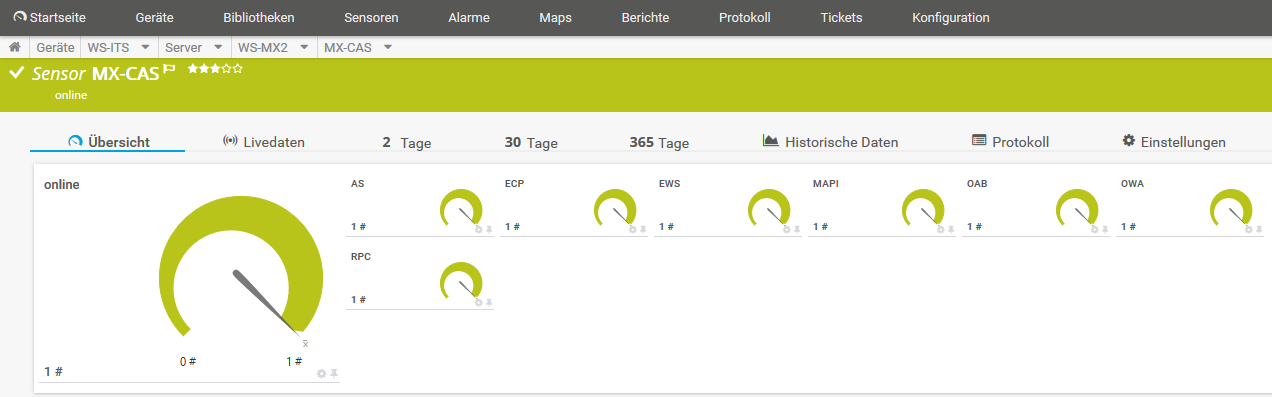1272x397 pixels.
Task: Open the Maps main menu
Action: [555, 17]
